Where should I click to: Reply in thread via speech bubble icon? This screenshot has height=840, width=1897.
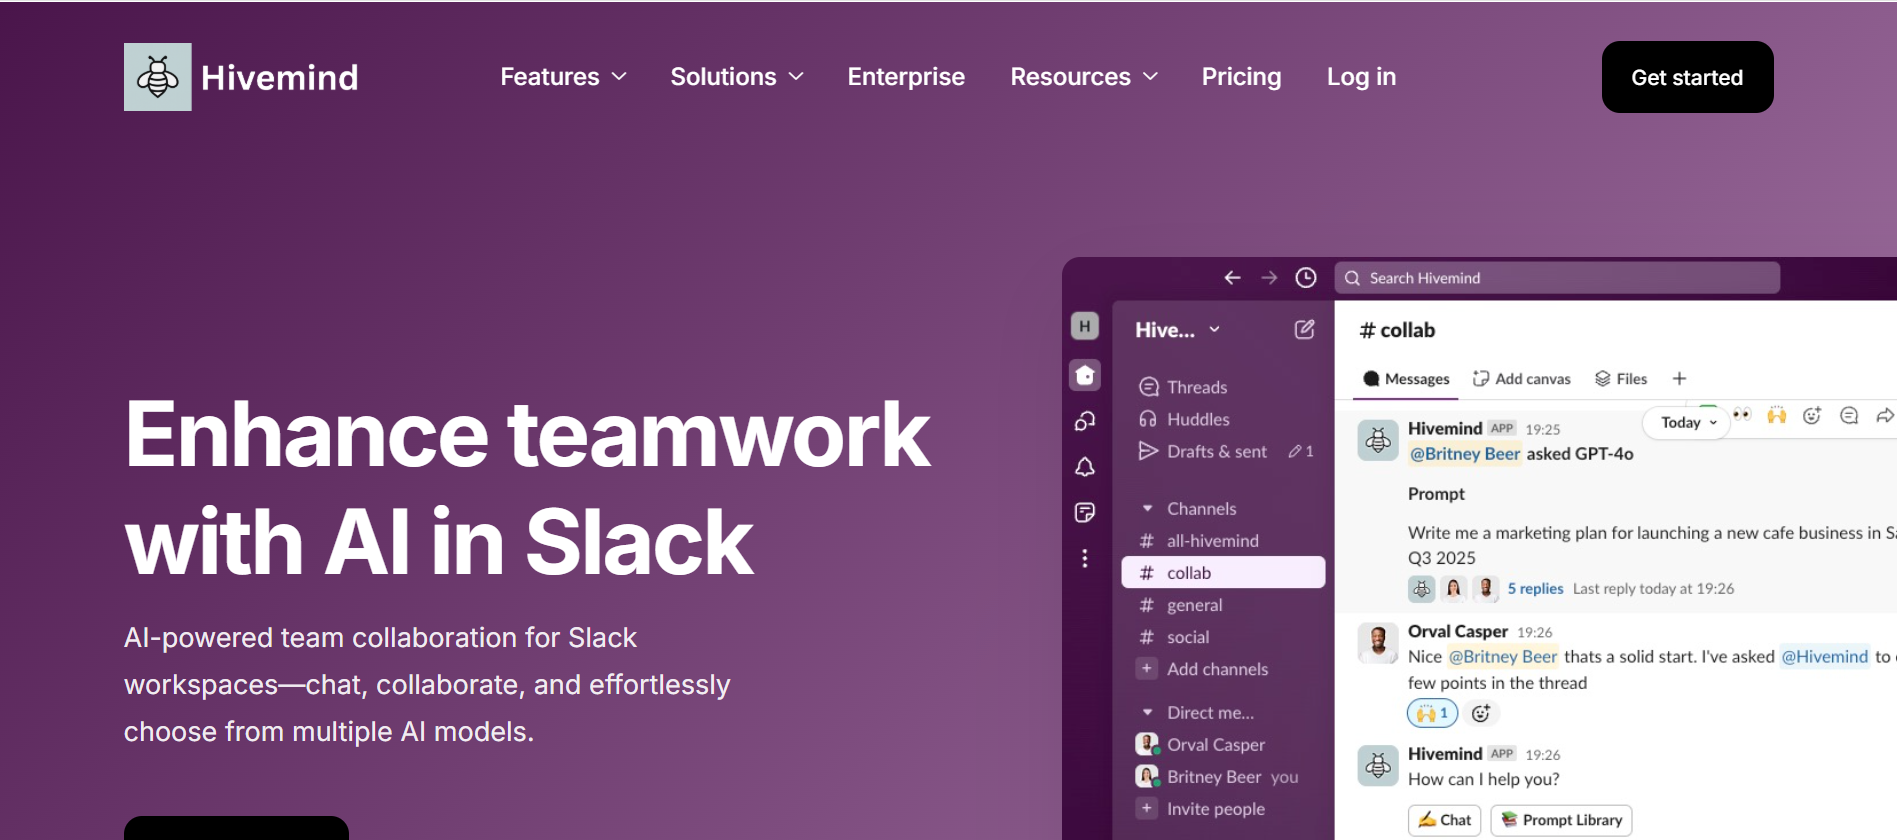[1849, 415]
